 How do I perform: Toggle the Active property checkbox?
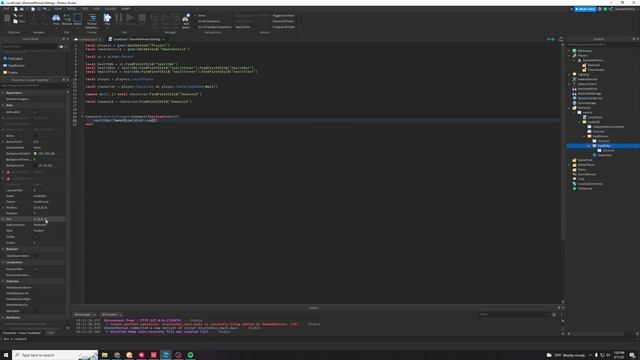36,136
